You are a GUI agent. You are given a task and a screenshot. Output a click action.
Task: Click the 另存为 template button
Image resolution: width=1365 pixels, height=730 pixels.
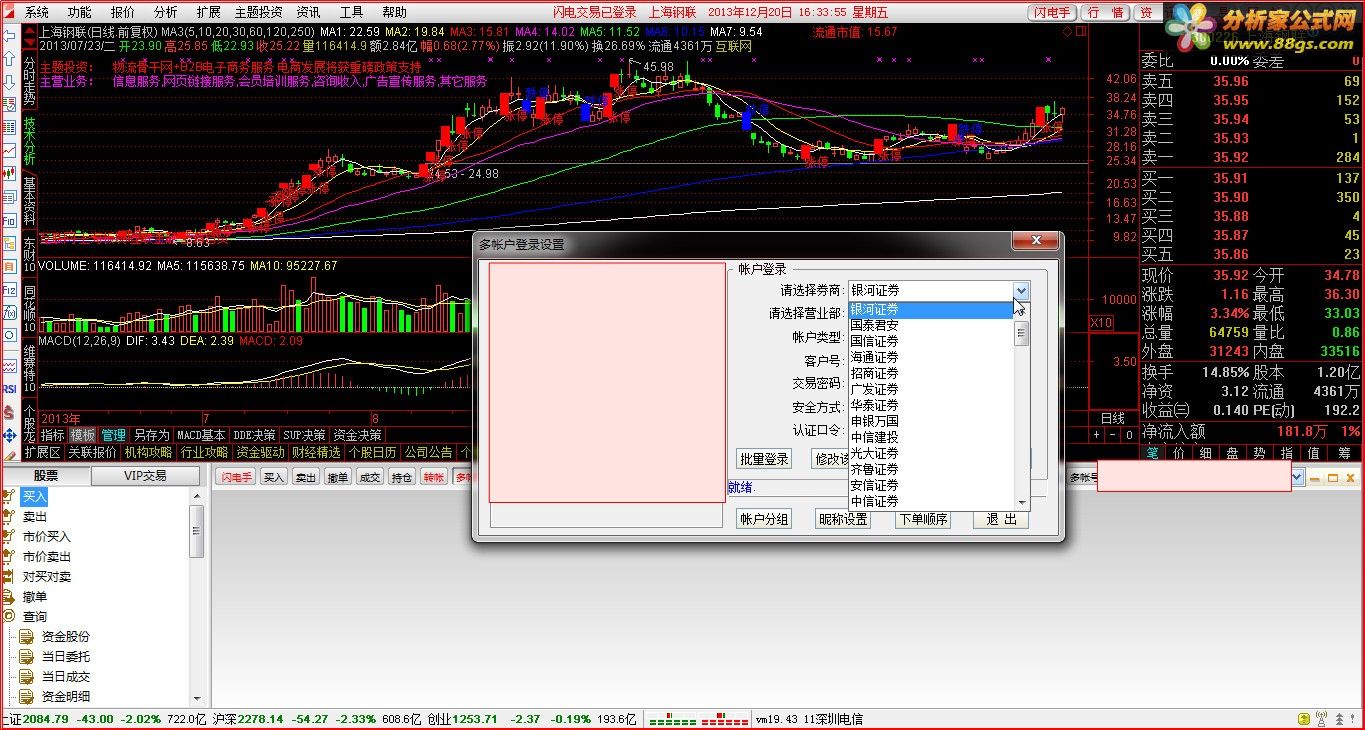coord(152,435)
